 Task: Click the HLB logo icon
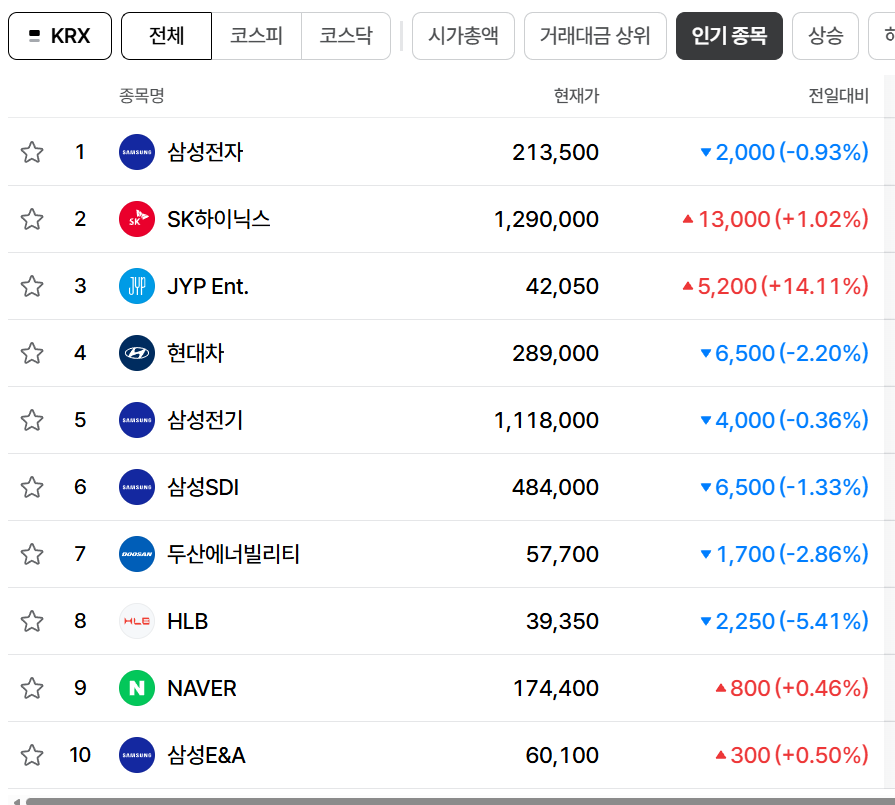(137, 621)
